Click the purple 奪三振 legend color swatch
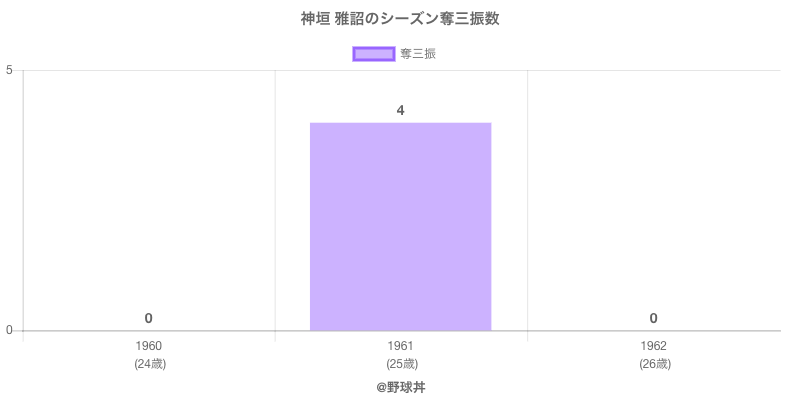 click(374, 54)
